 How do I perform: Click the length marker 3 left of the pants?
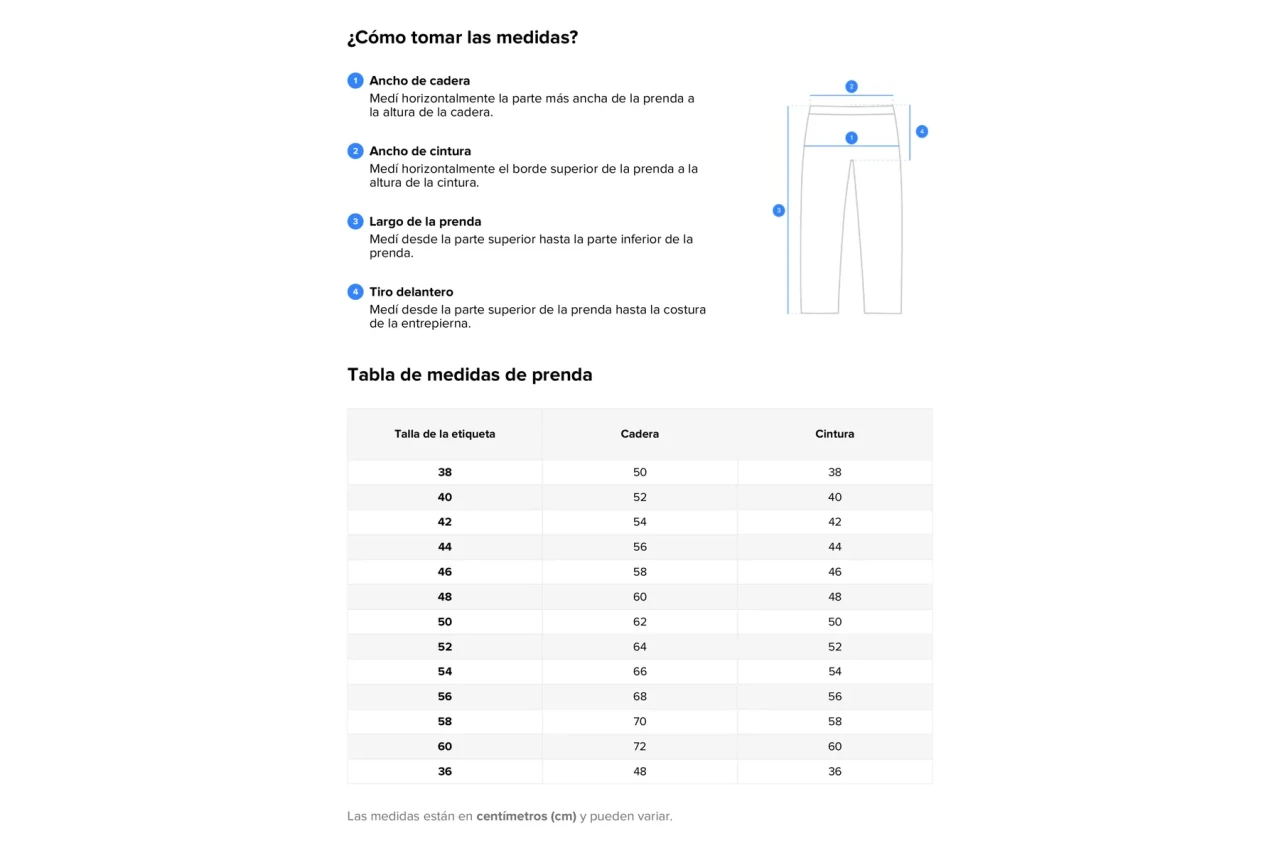(778, 211)
